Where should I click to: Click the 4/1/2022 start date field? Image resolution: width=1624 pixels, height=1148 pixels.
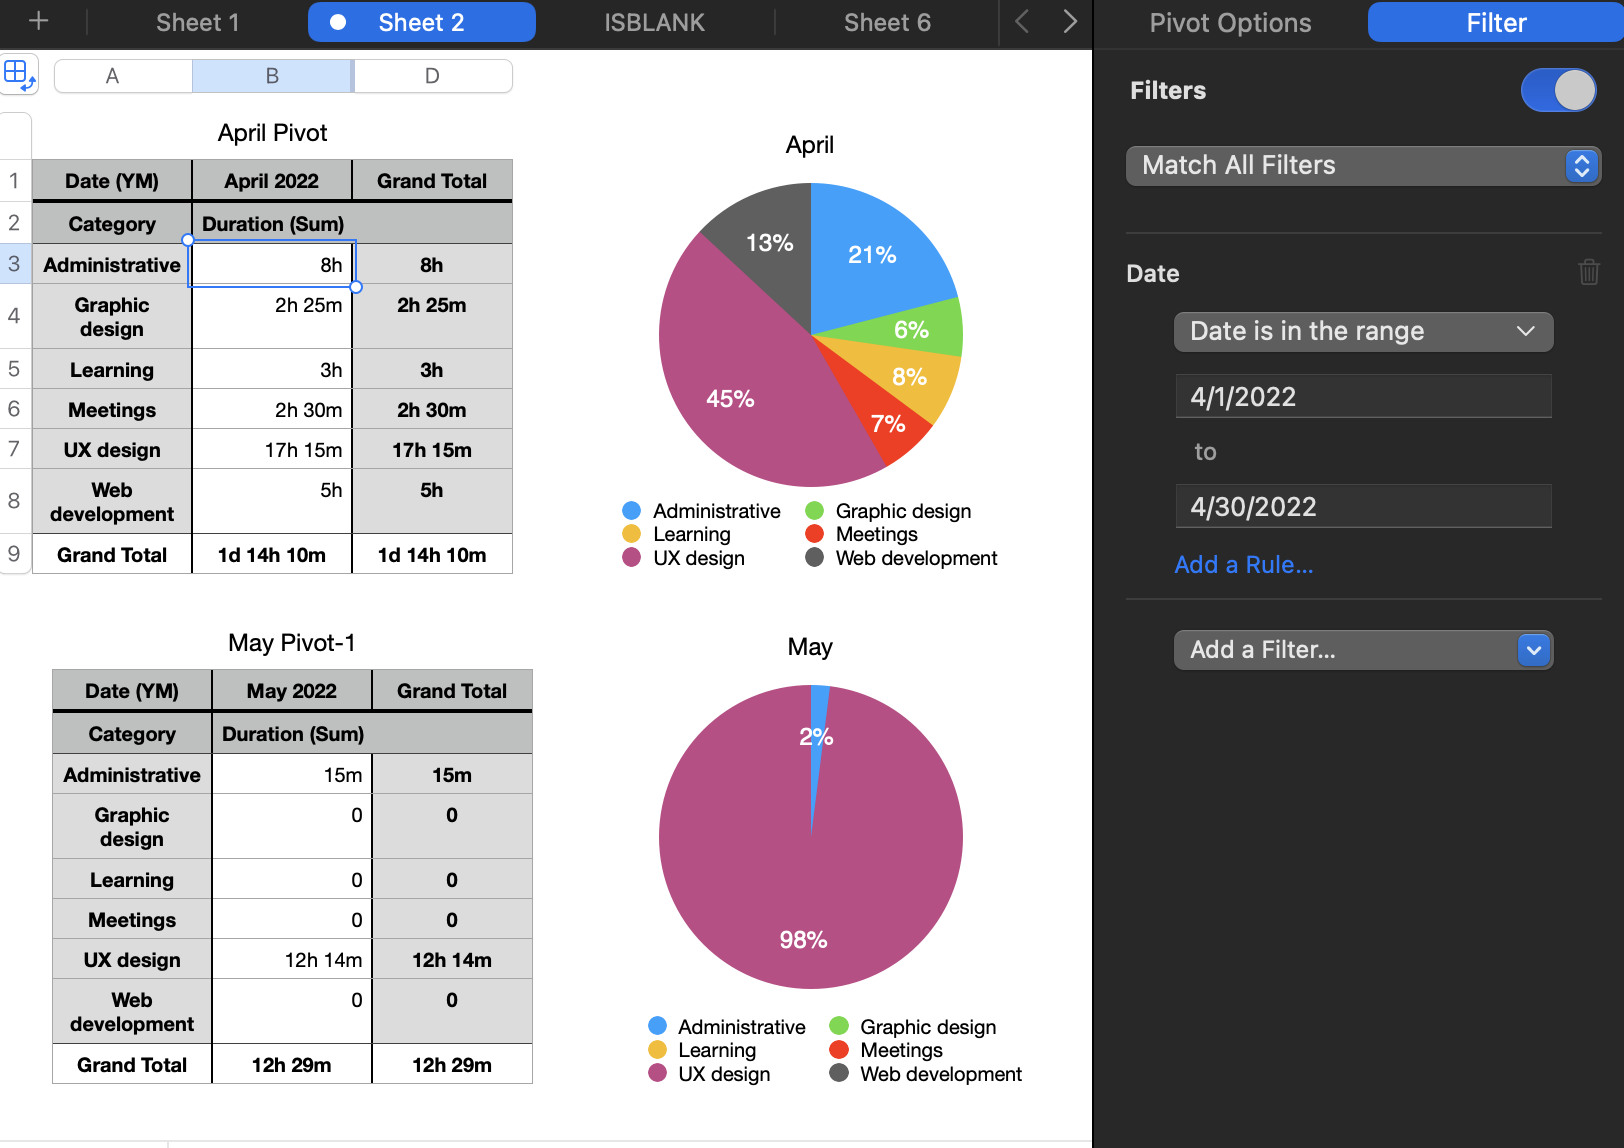point(1363,396)
